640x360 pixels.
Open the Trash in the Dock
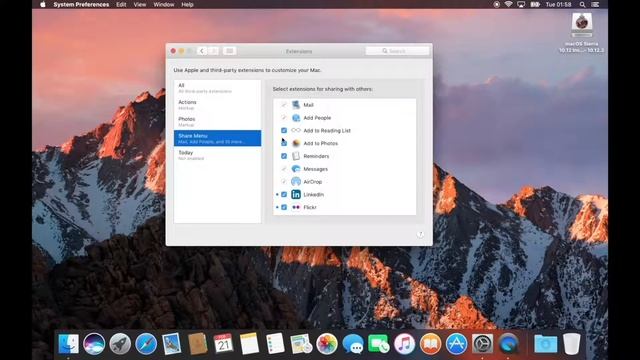click(x=572, y=343)
